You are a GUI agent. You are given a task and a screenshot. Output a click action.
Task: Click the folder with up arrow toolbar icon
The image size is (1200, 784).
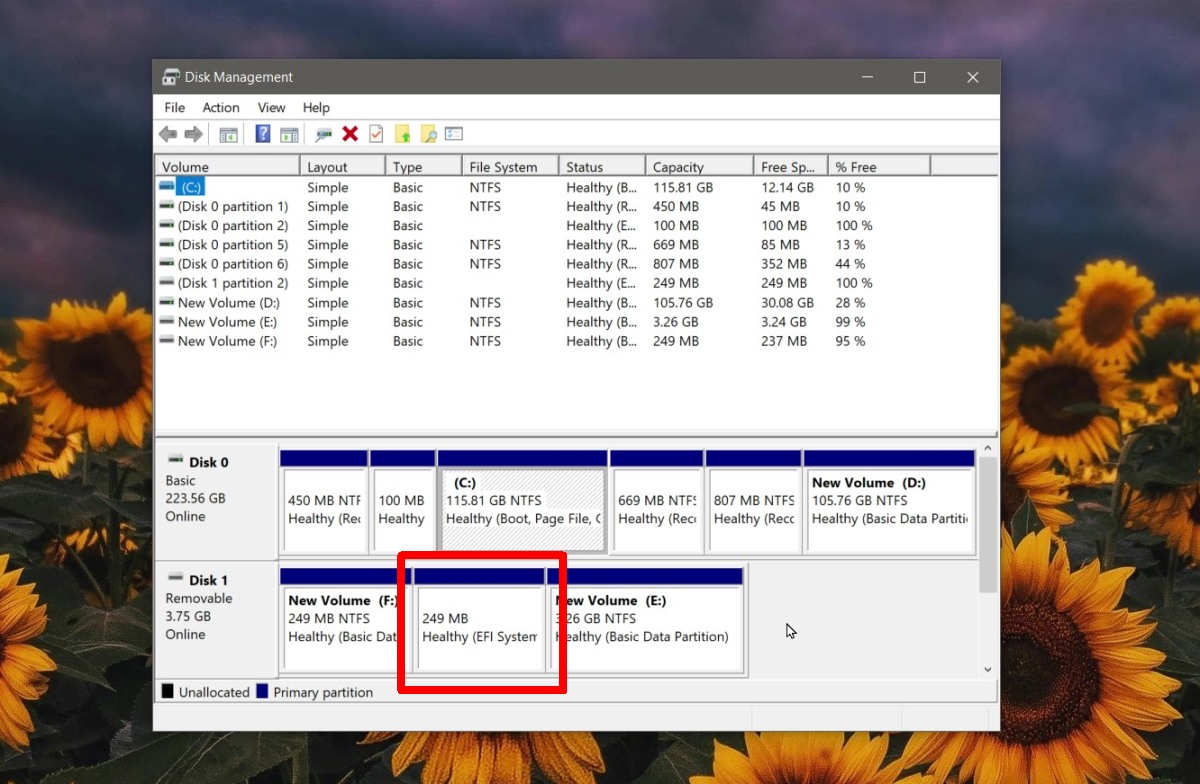click(403, 134)
